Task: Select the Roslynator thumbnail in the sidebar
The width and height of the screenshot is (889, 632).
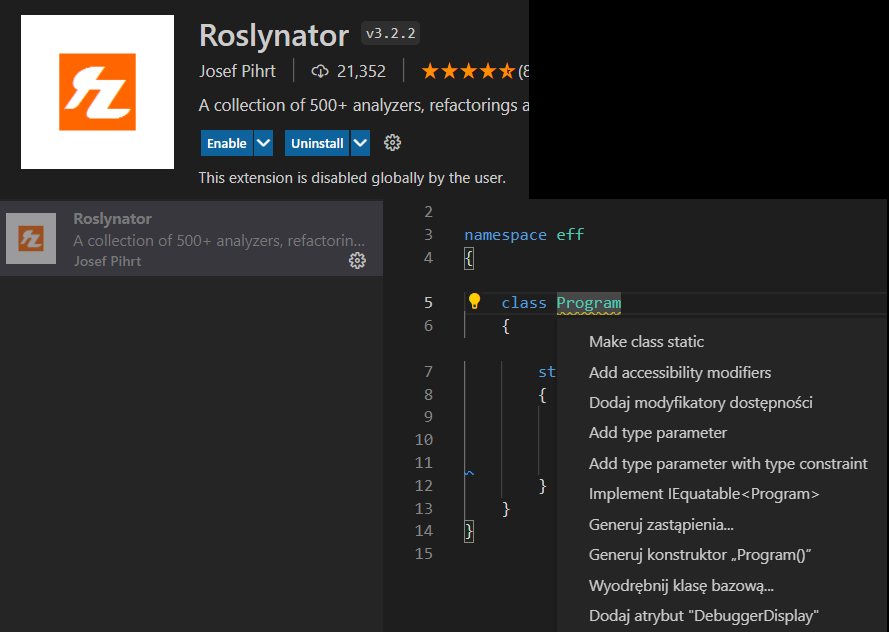Action: click(30, 239)
